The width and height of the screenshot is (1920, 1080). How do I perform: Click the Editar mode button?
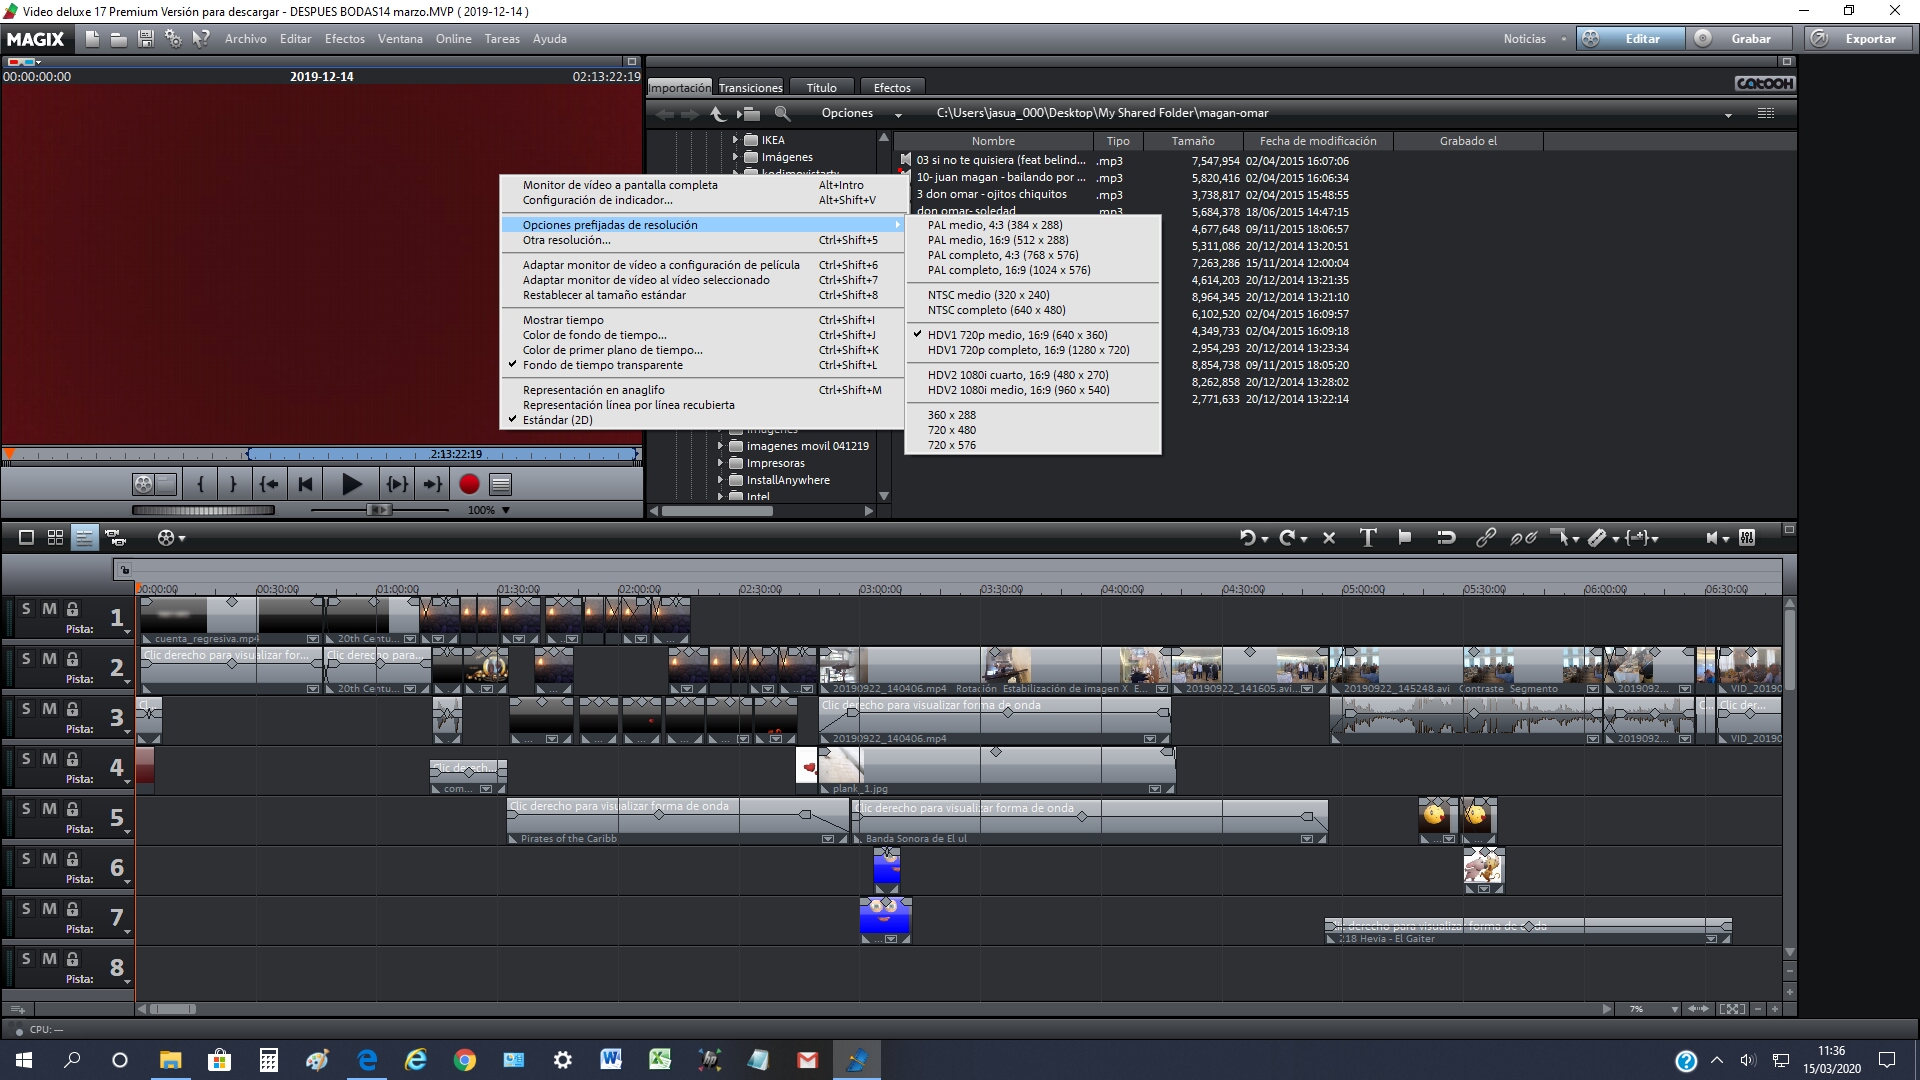(x=1632, y=39)
